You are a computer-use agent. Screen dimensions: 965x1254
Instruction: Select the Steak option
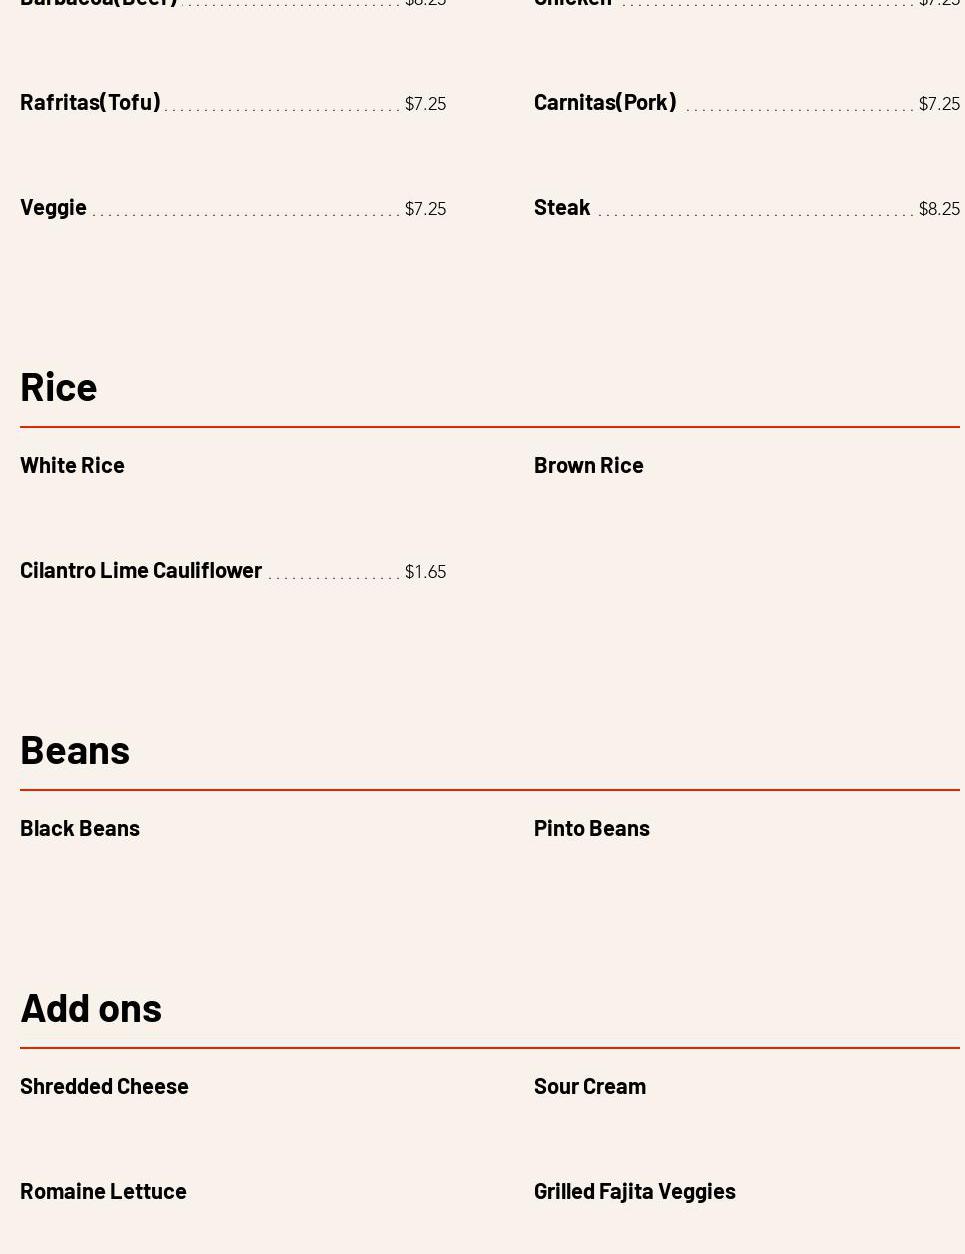point(562,207)
